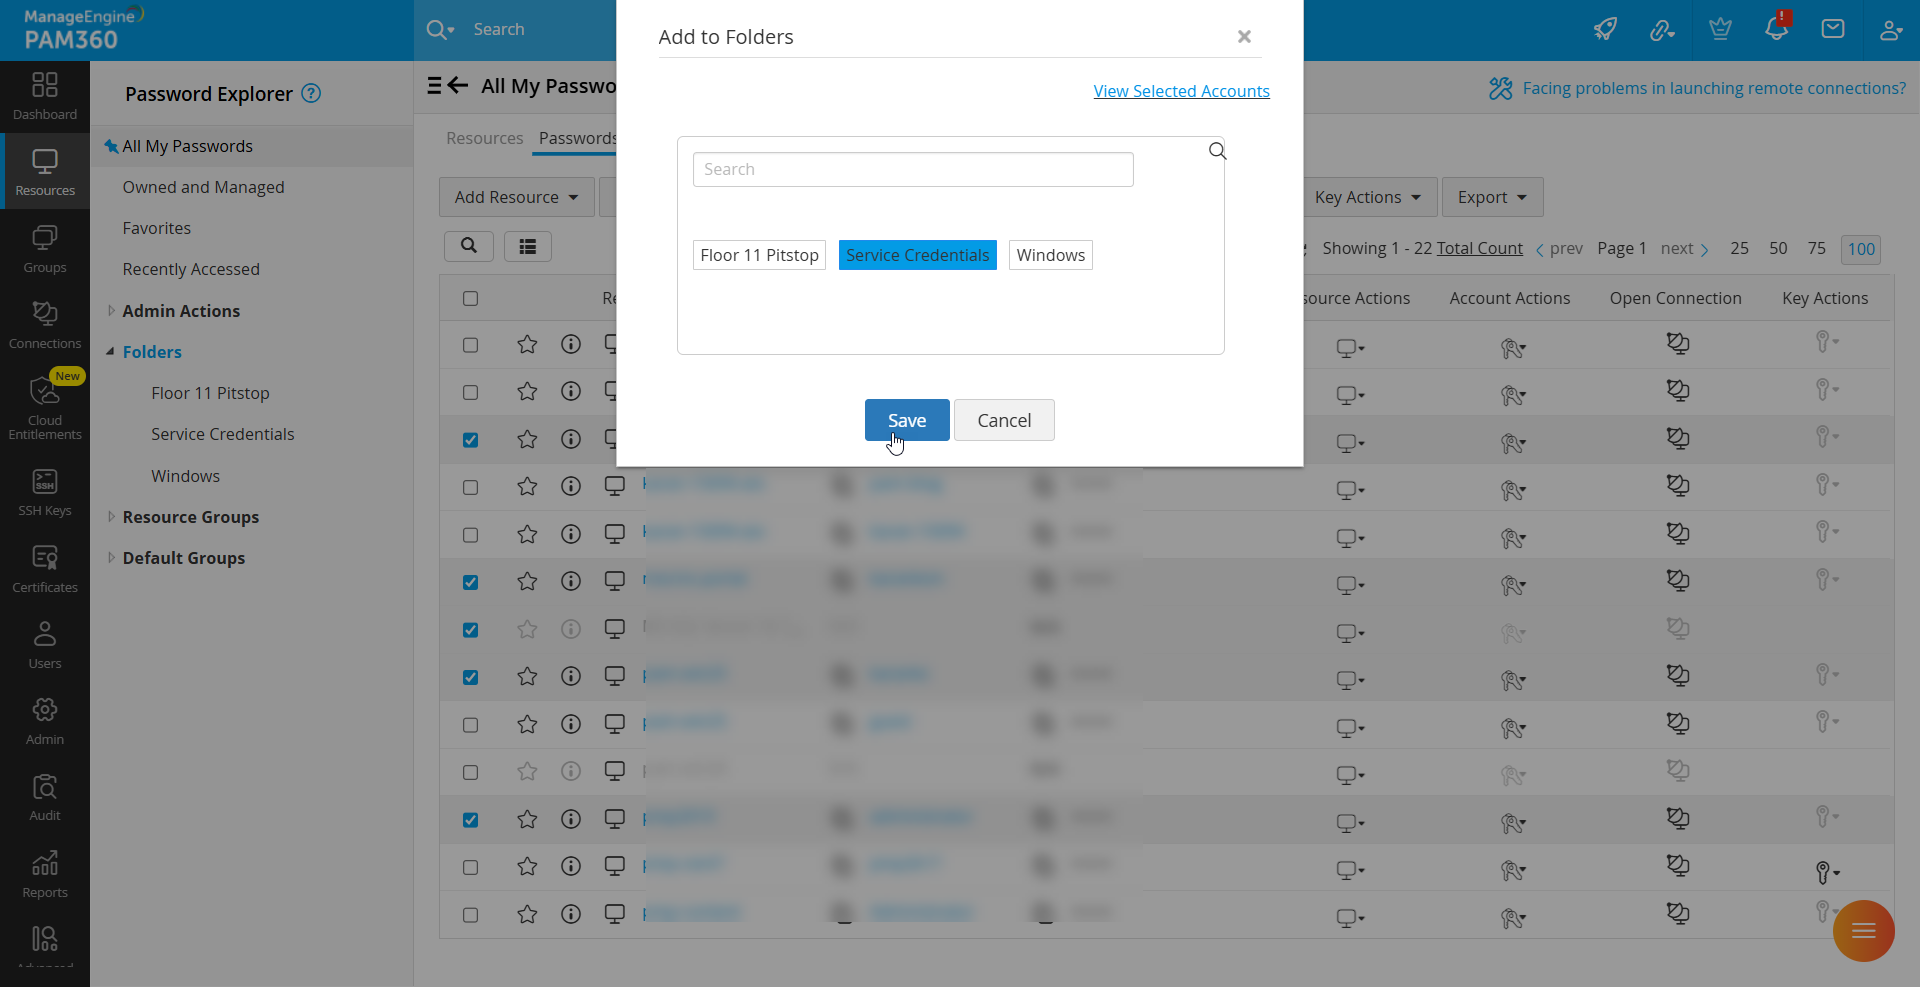1920x987 pixels.
Task: Open the mail envelope icon in header
Action: pyautogui.click(x=1833, y=29)
